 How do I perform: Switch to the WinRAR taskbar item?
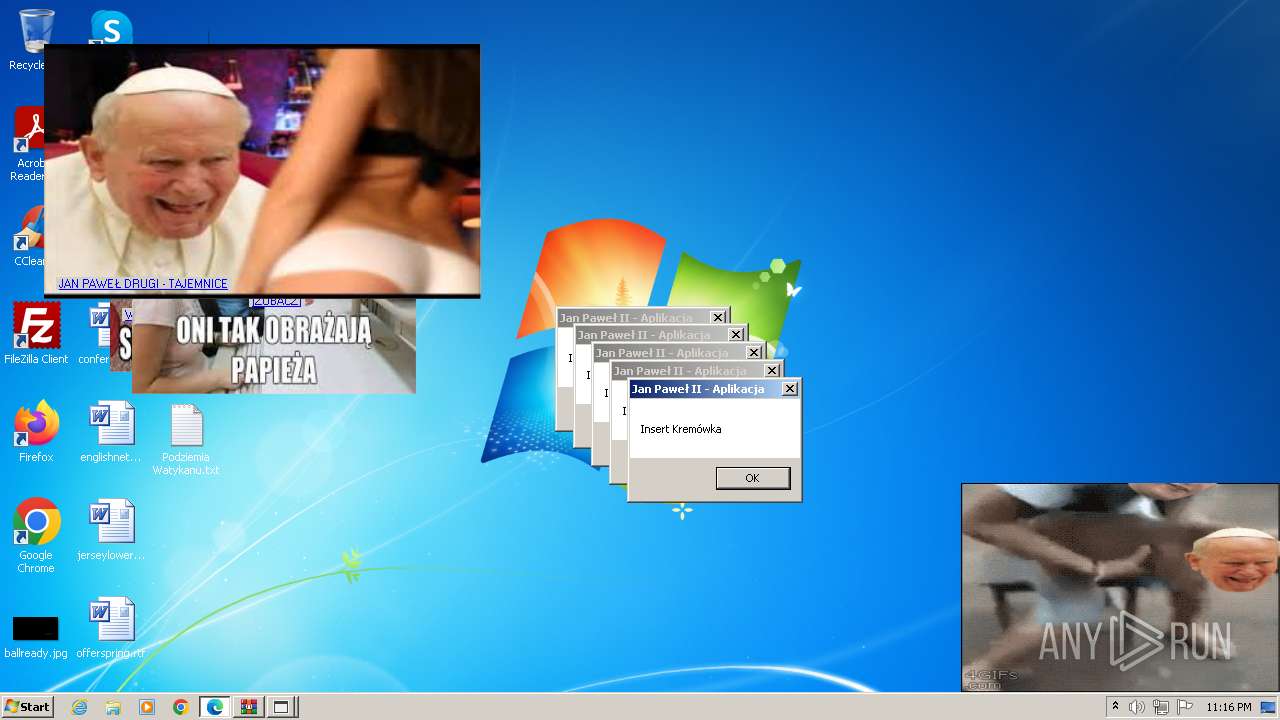click(249, 707)
